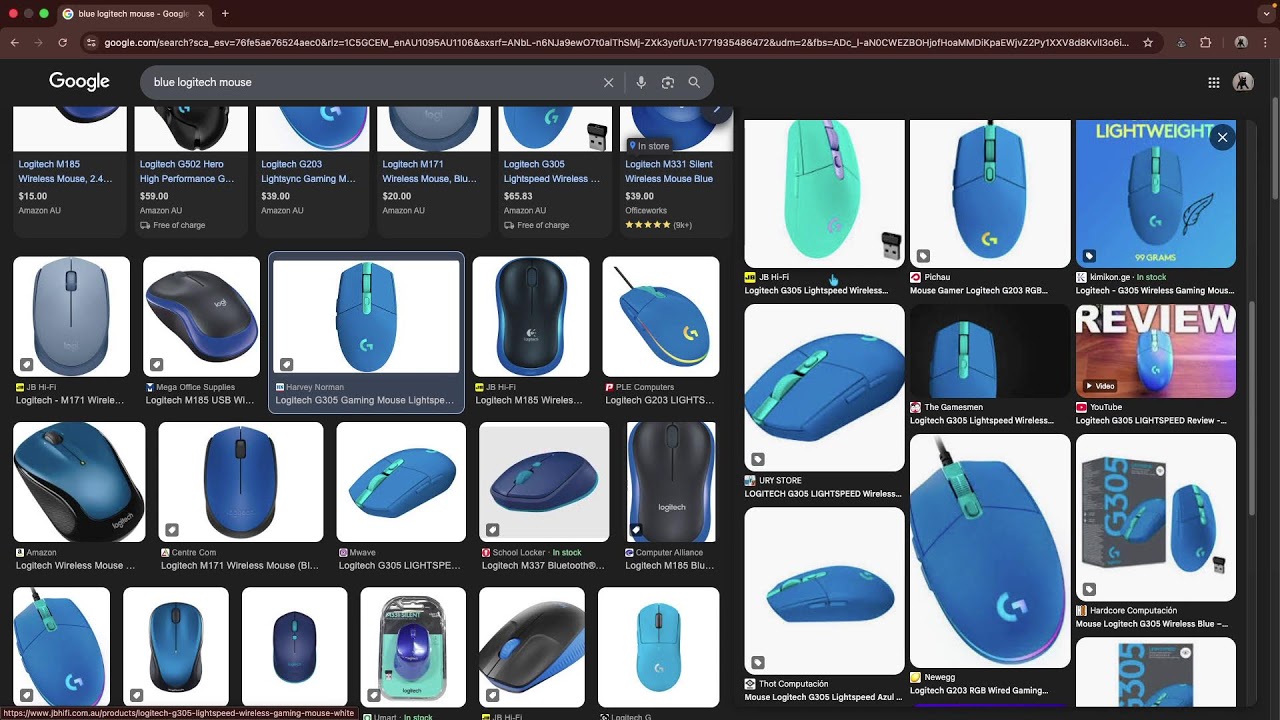The height and width of the screenshot is (720, 1280).
Task: Click the Officeworks five-star rating (9k+)
Action: coord(658,225)
